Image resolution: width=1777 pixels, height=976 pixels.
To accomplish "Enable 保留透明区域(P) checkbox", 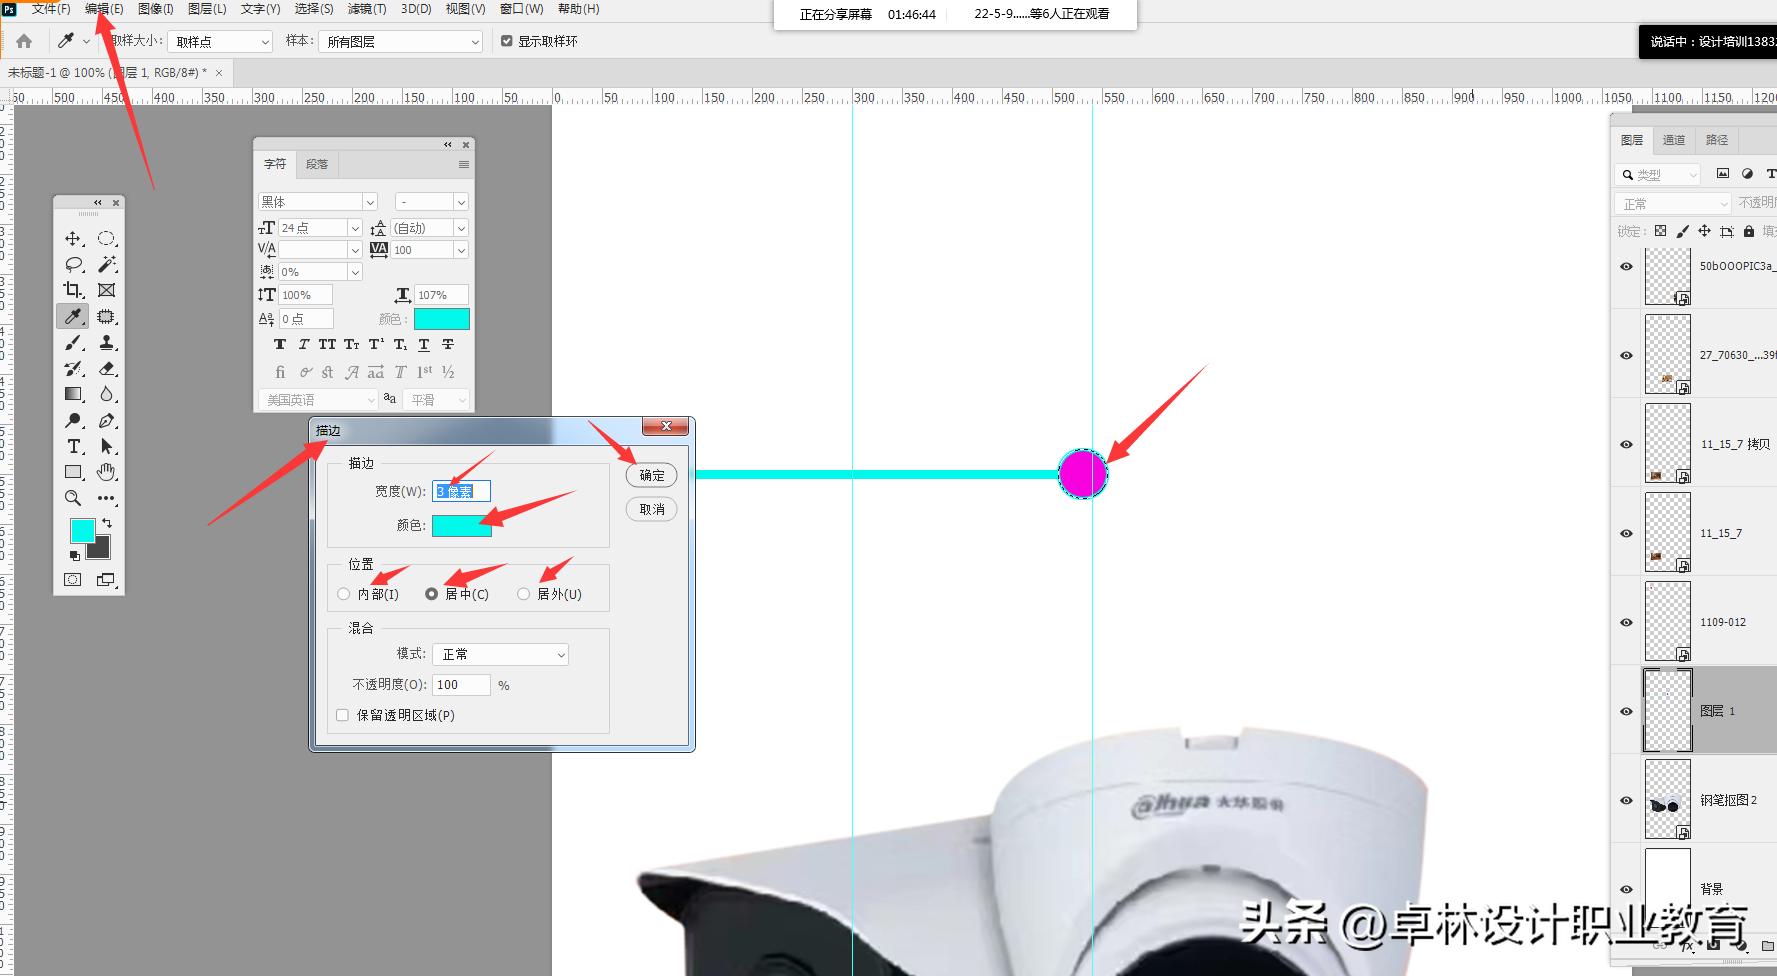I will point(343,715).
